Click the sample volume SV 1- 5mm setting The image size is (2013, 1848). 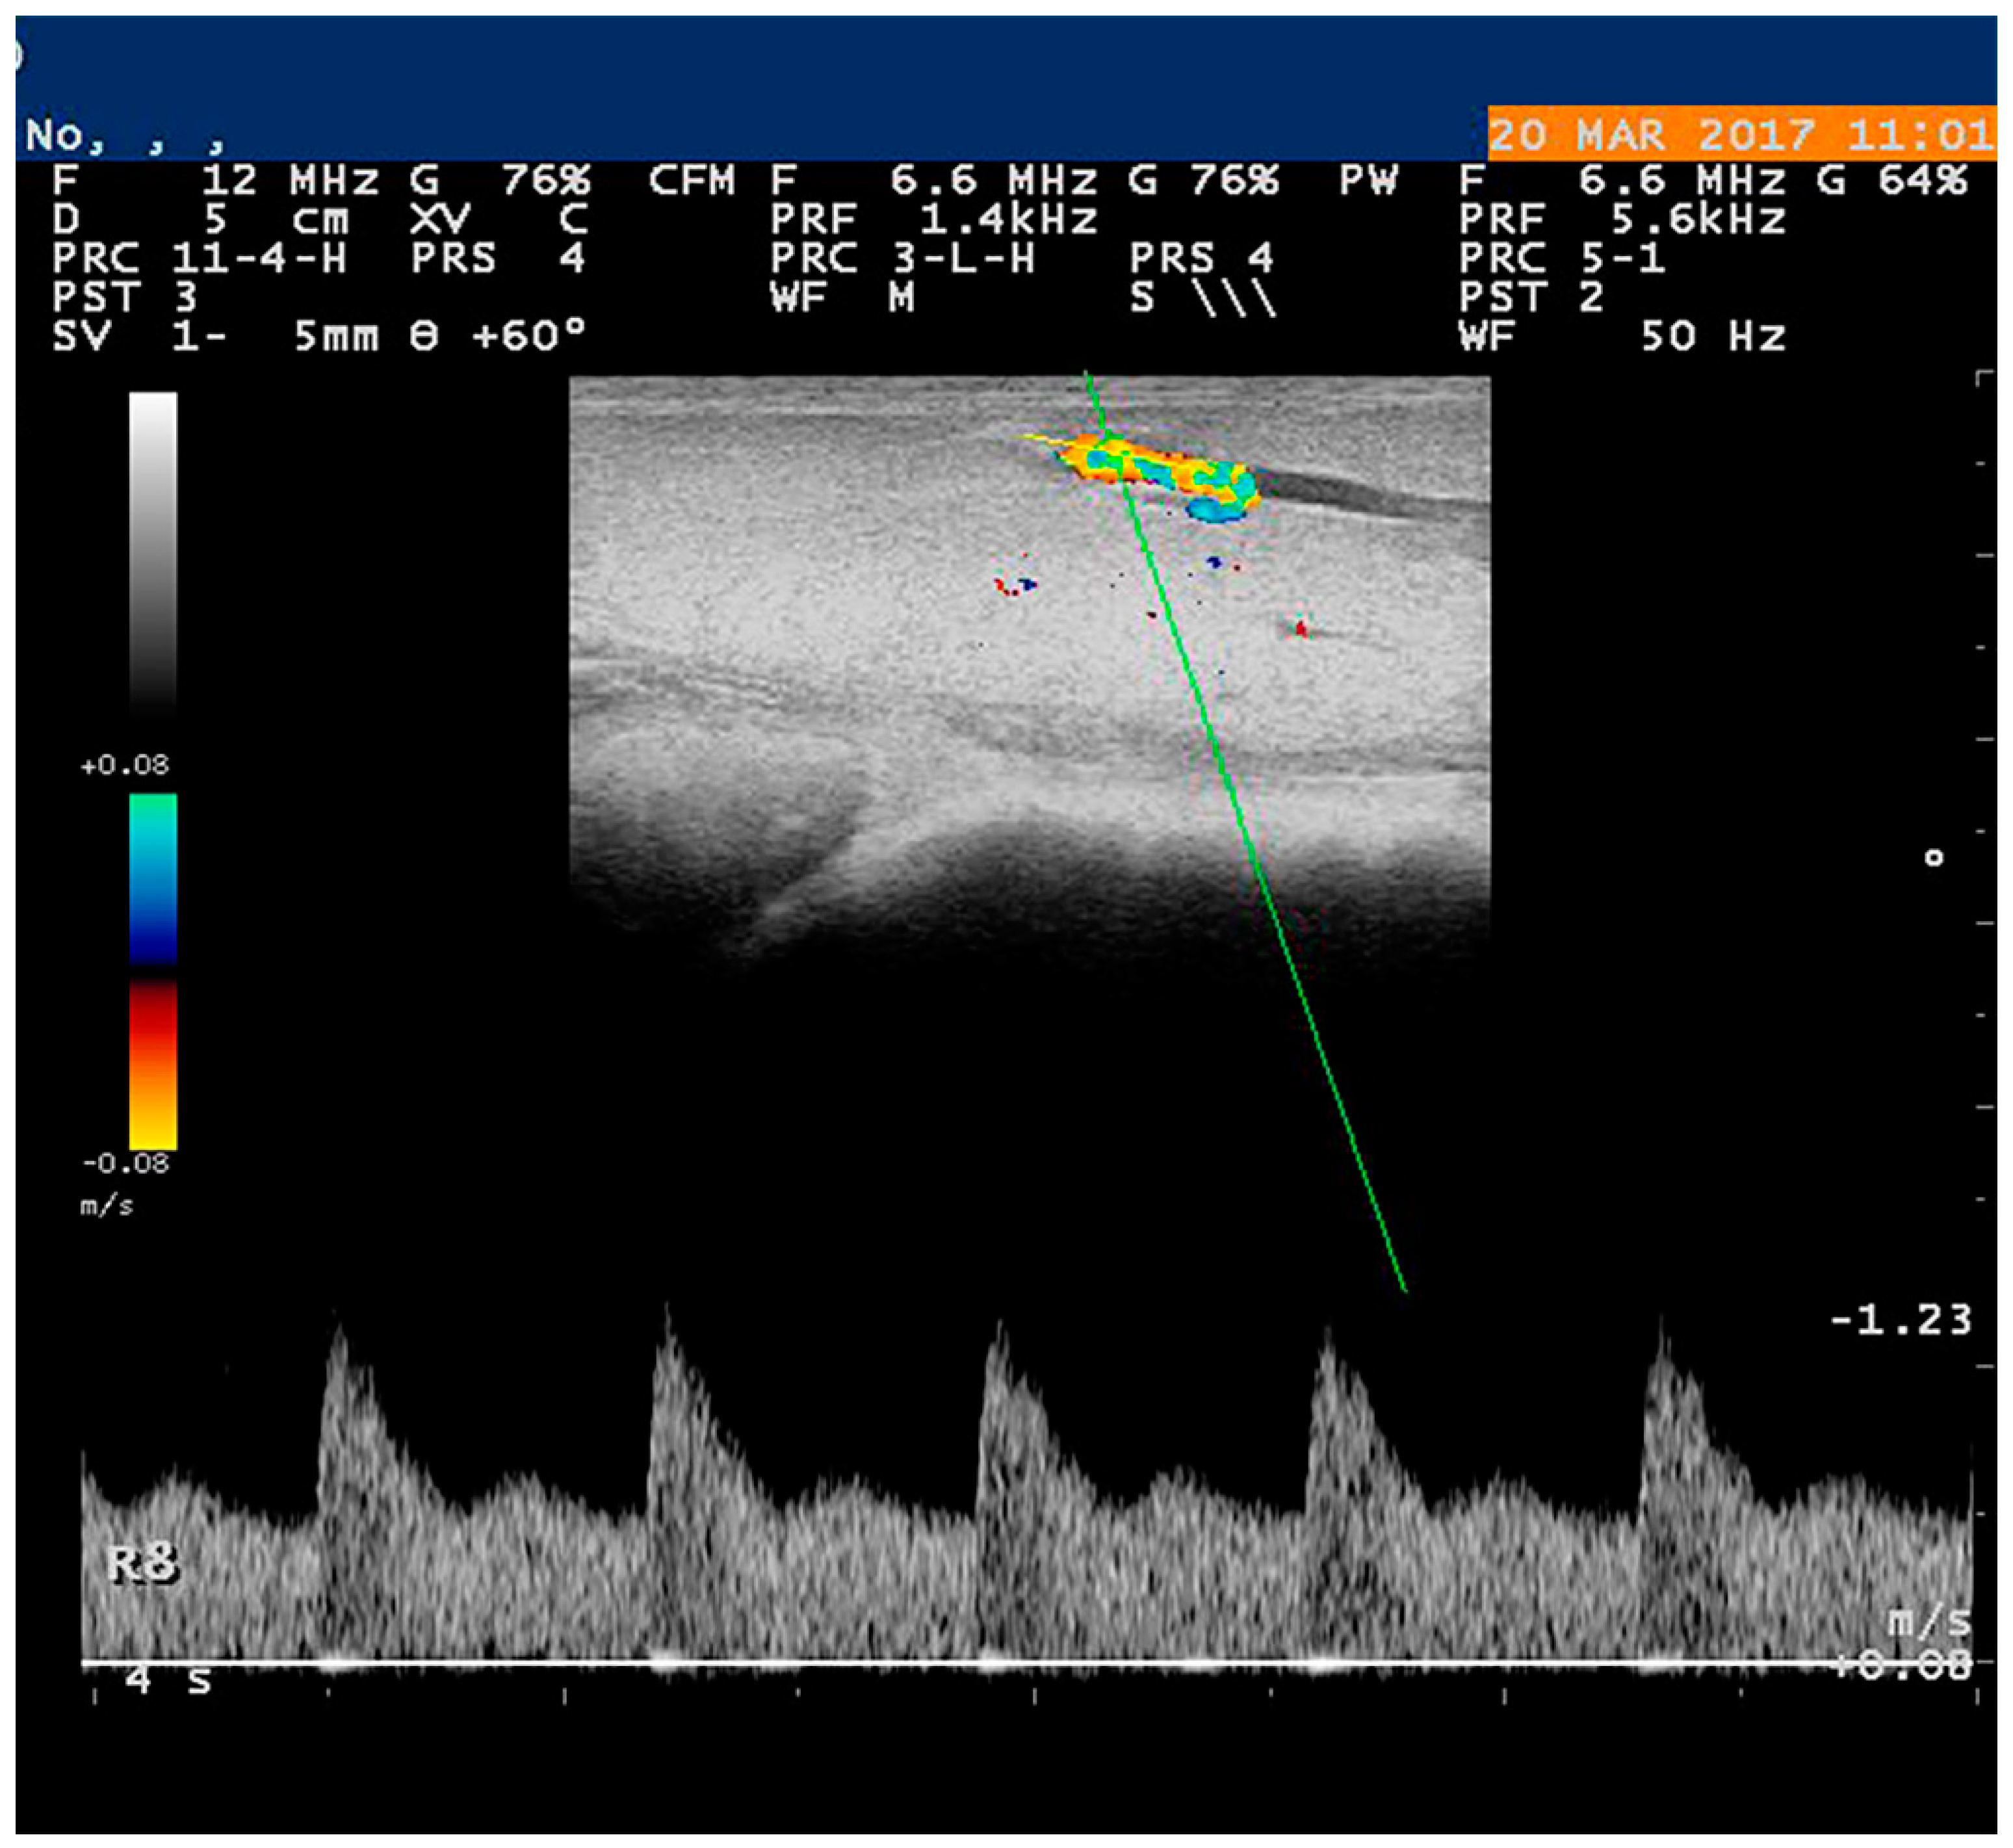215,337
